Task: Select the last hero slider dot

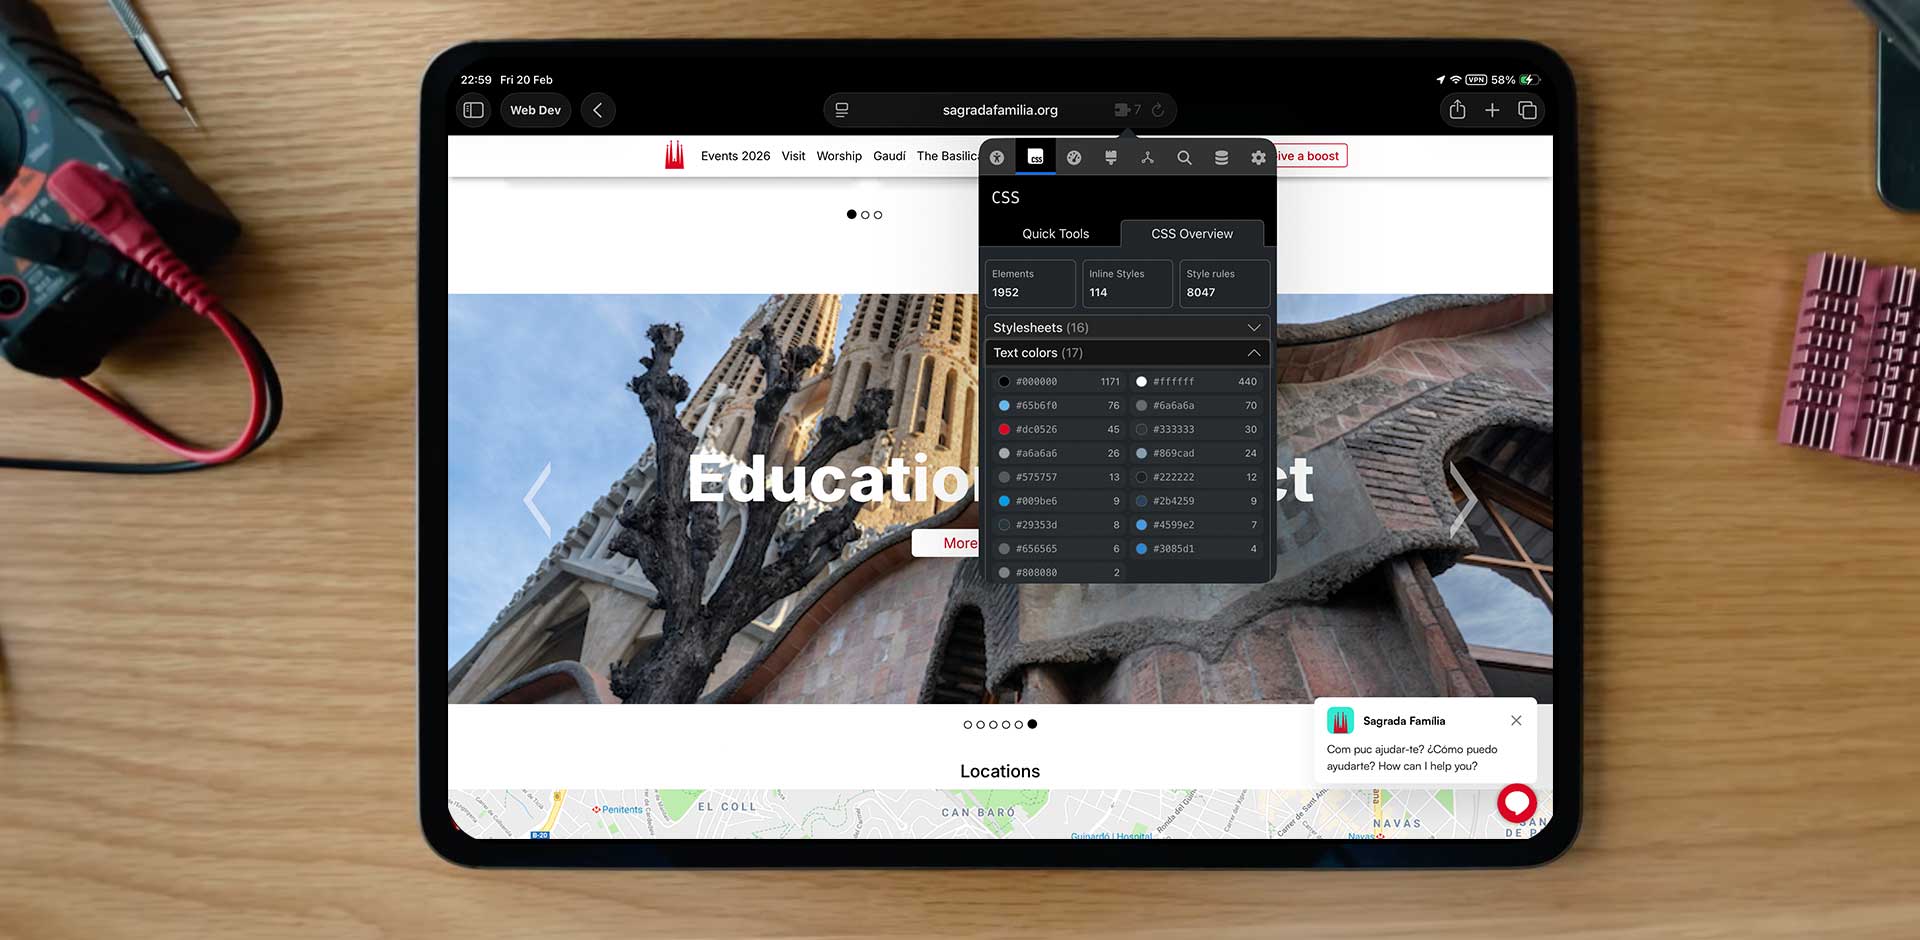Action: (x=1032, y=725)
